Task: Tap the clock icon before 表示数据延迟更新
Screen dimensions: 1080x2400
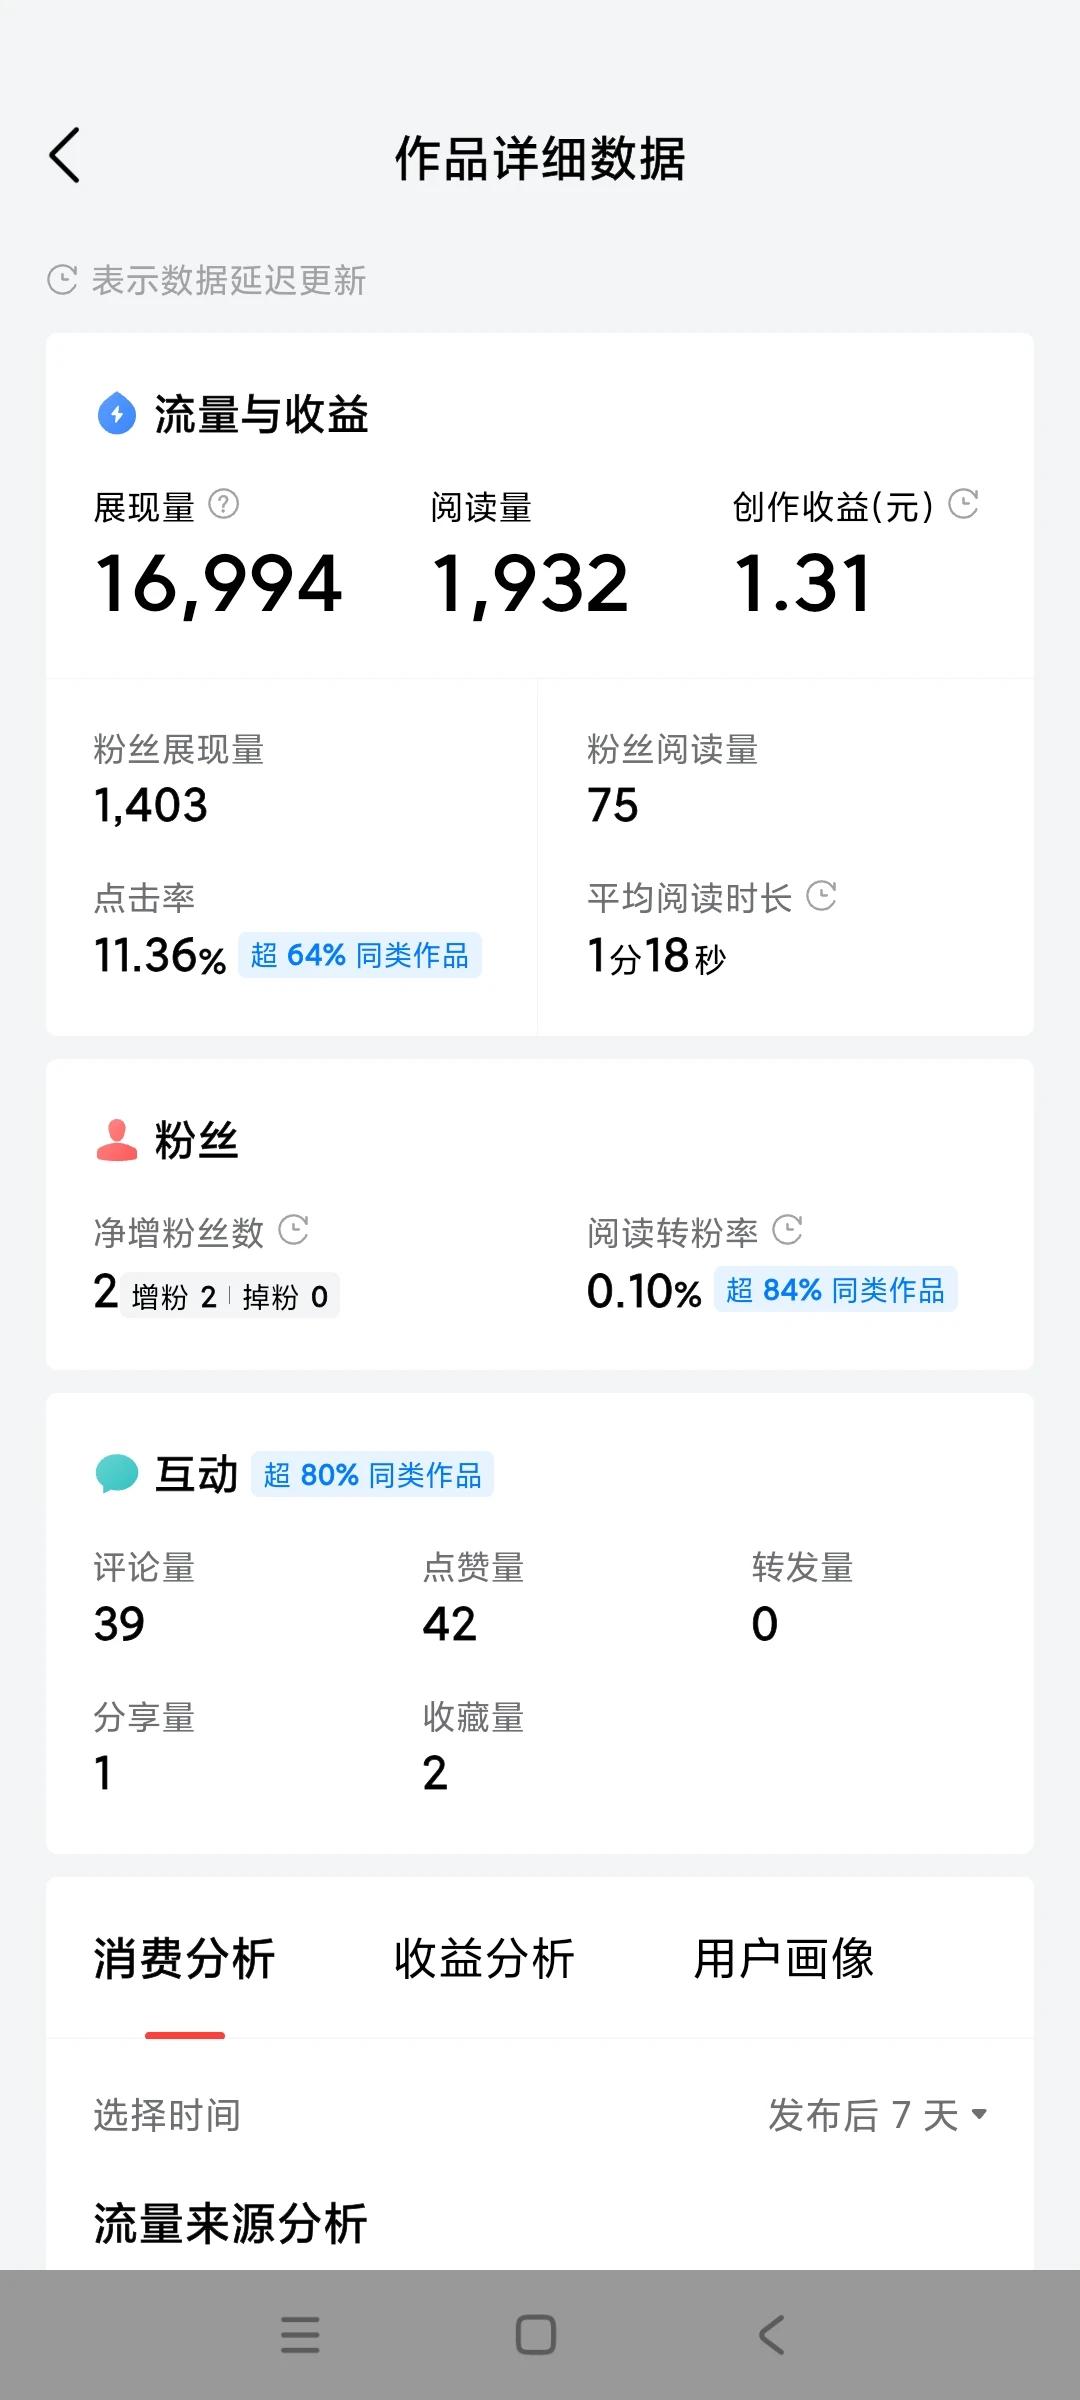Action: (x=62, y=280)
